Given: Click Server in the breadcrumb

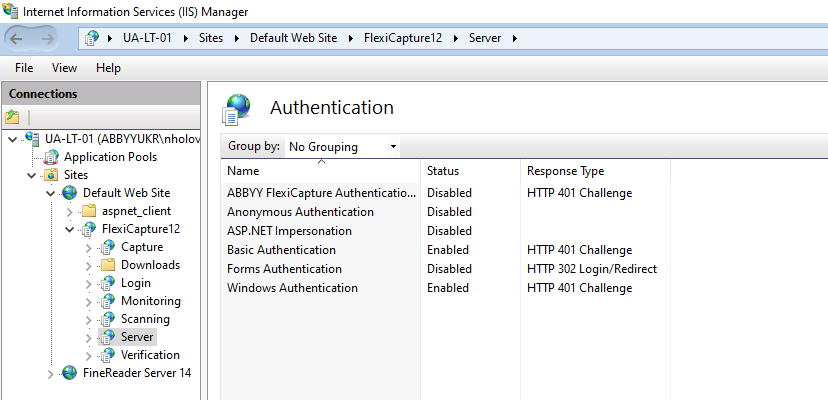Looking at the screenshot, I should click(x=485, y=38).
